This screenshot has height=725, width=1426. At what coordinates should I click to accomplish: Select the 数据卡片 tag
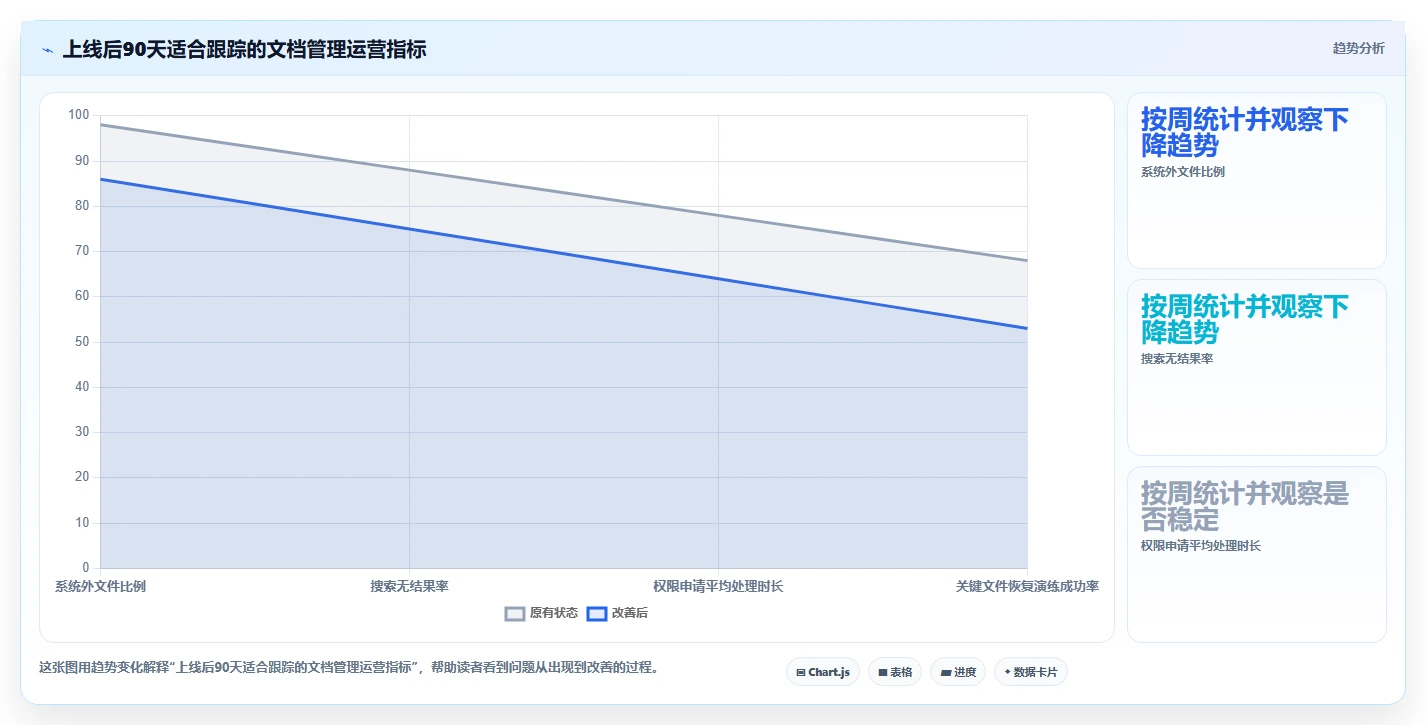pos(1031,672)
